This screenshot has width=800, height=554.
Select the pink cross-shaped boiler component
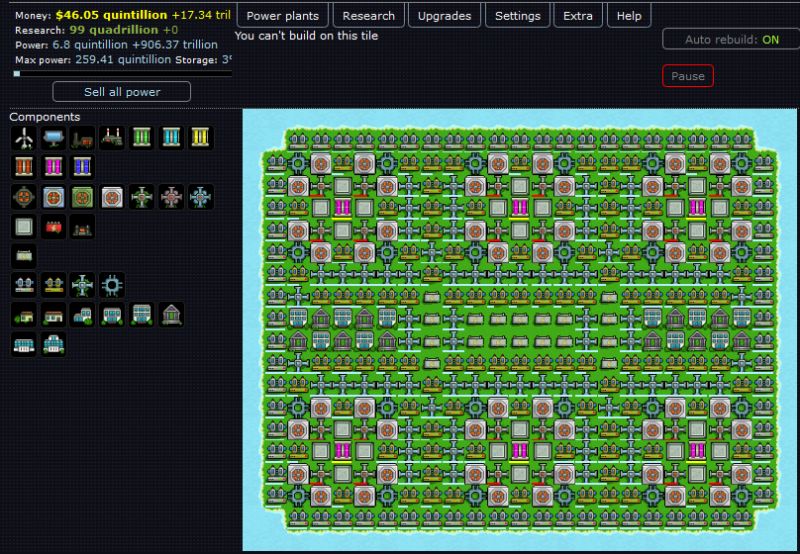click(171, 197)
